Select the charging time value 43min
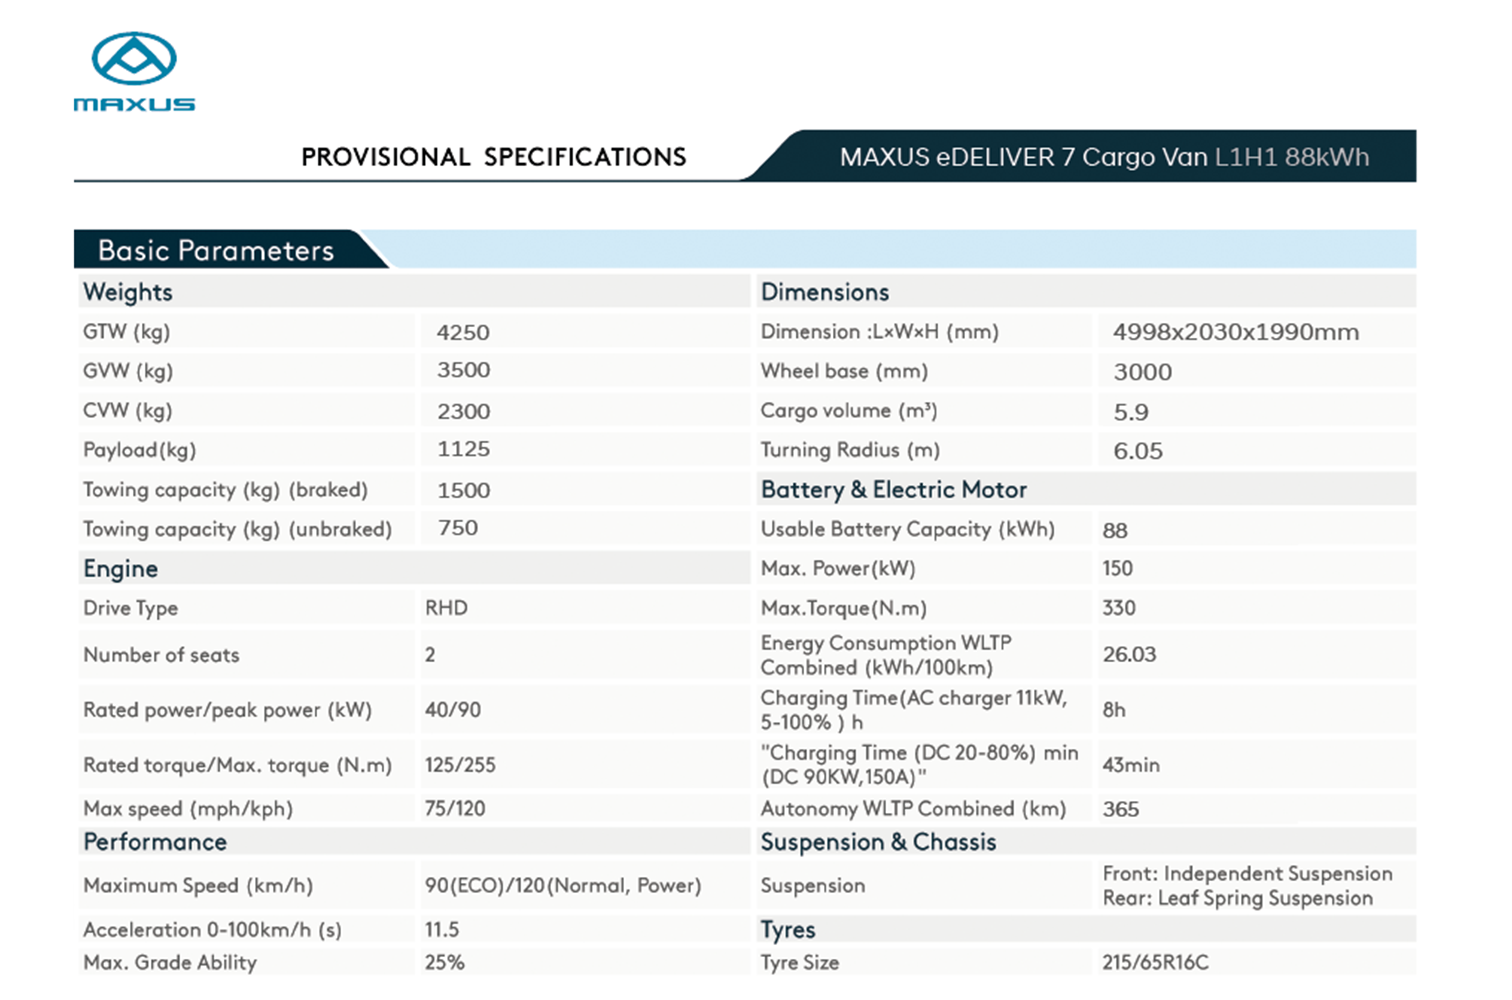Viewport: 1512px width, 1000px height. [x=1131, y=765]
